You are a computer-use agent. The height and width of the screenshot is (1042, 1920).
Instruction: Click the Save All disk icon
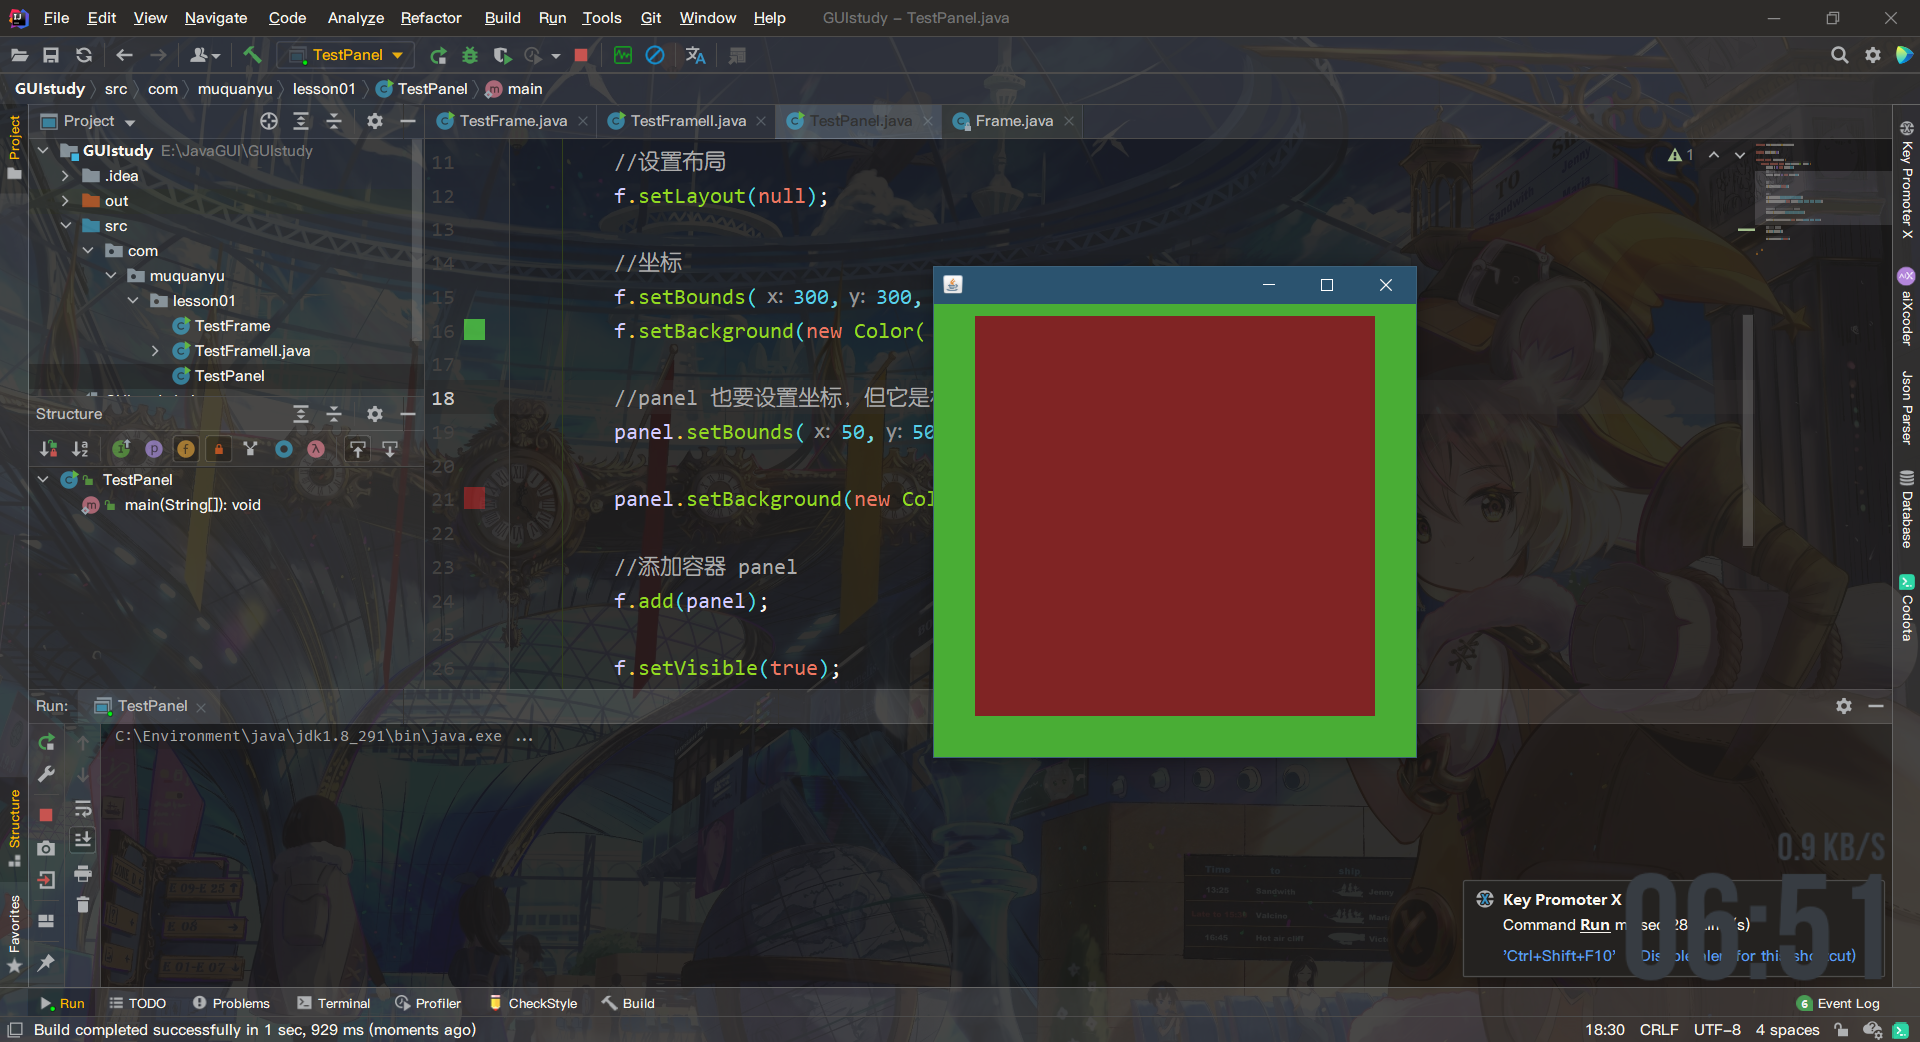[x=51, y=55]
